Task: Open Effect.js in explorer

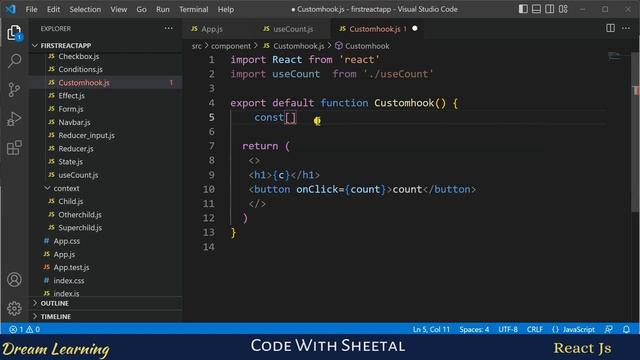Action: [71, 96]
